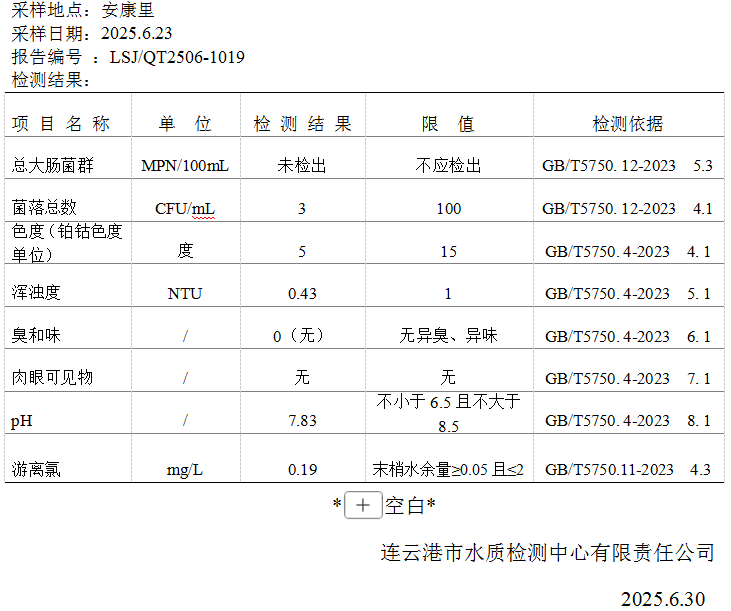
Task: Select the 检测结果 column header
Action: tap(302, 124)
